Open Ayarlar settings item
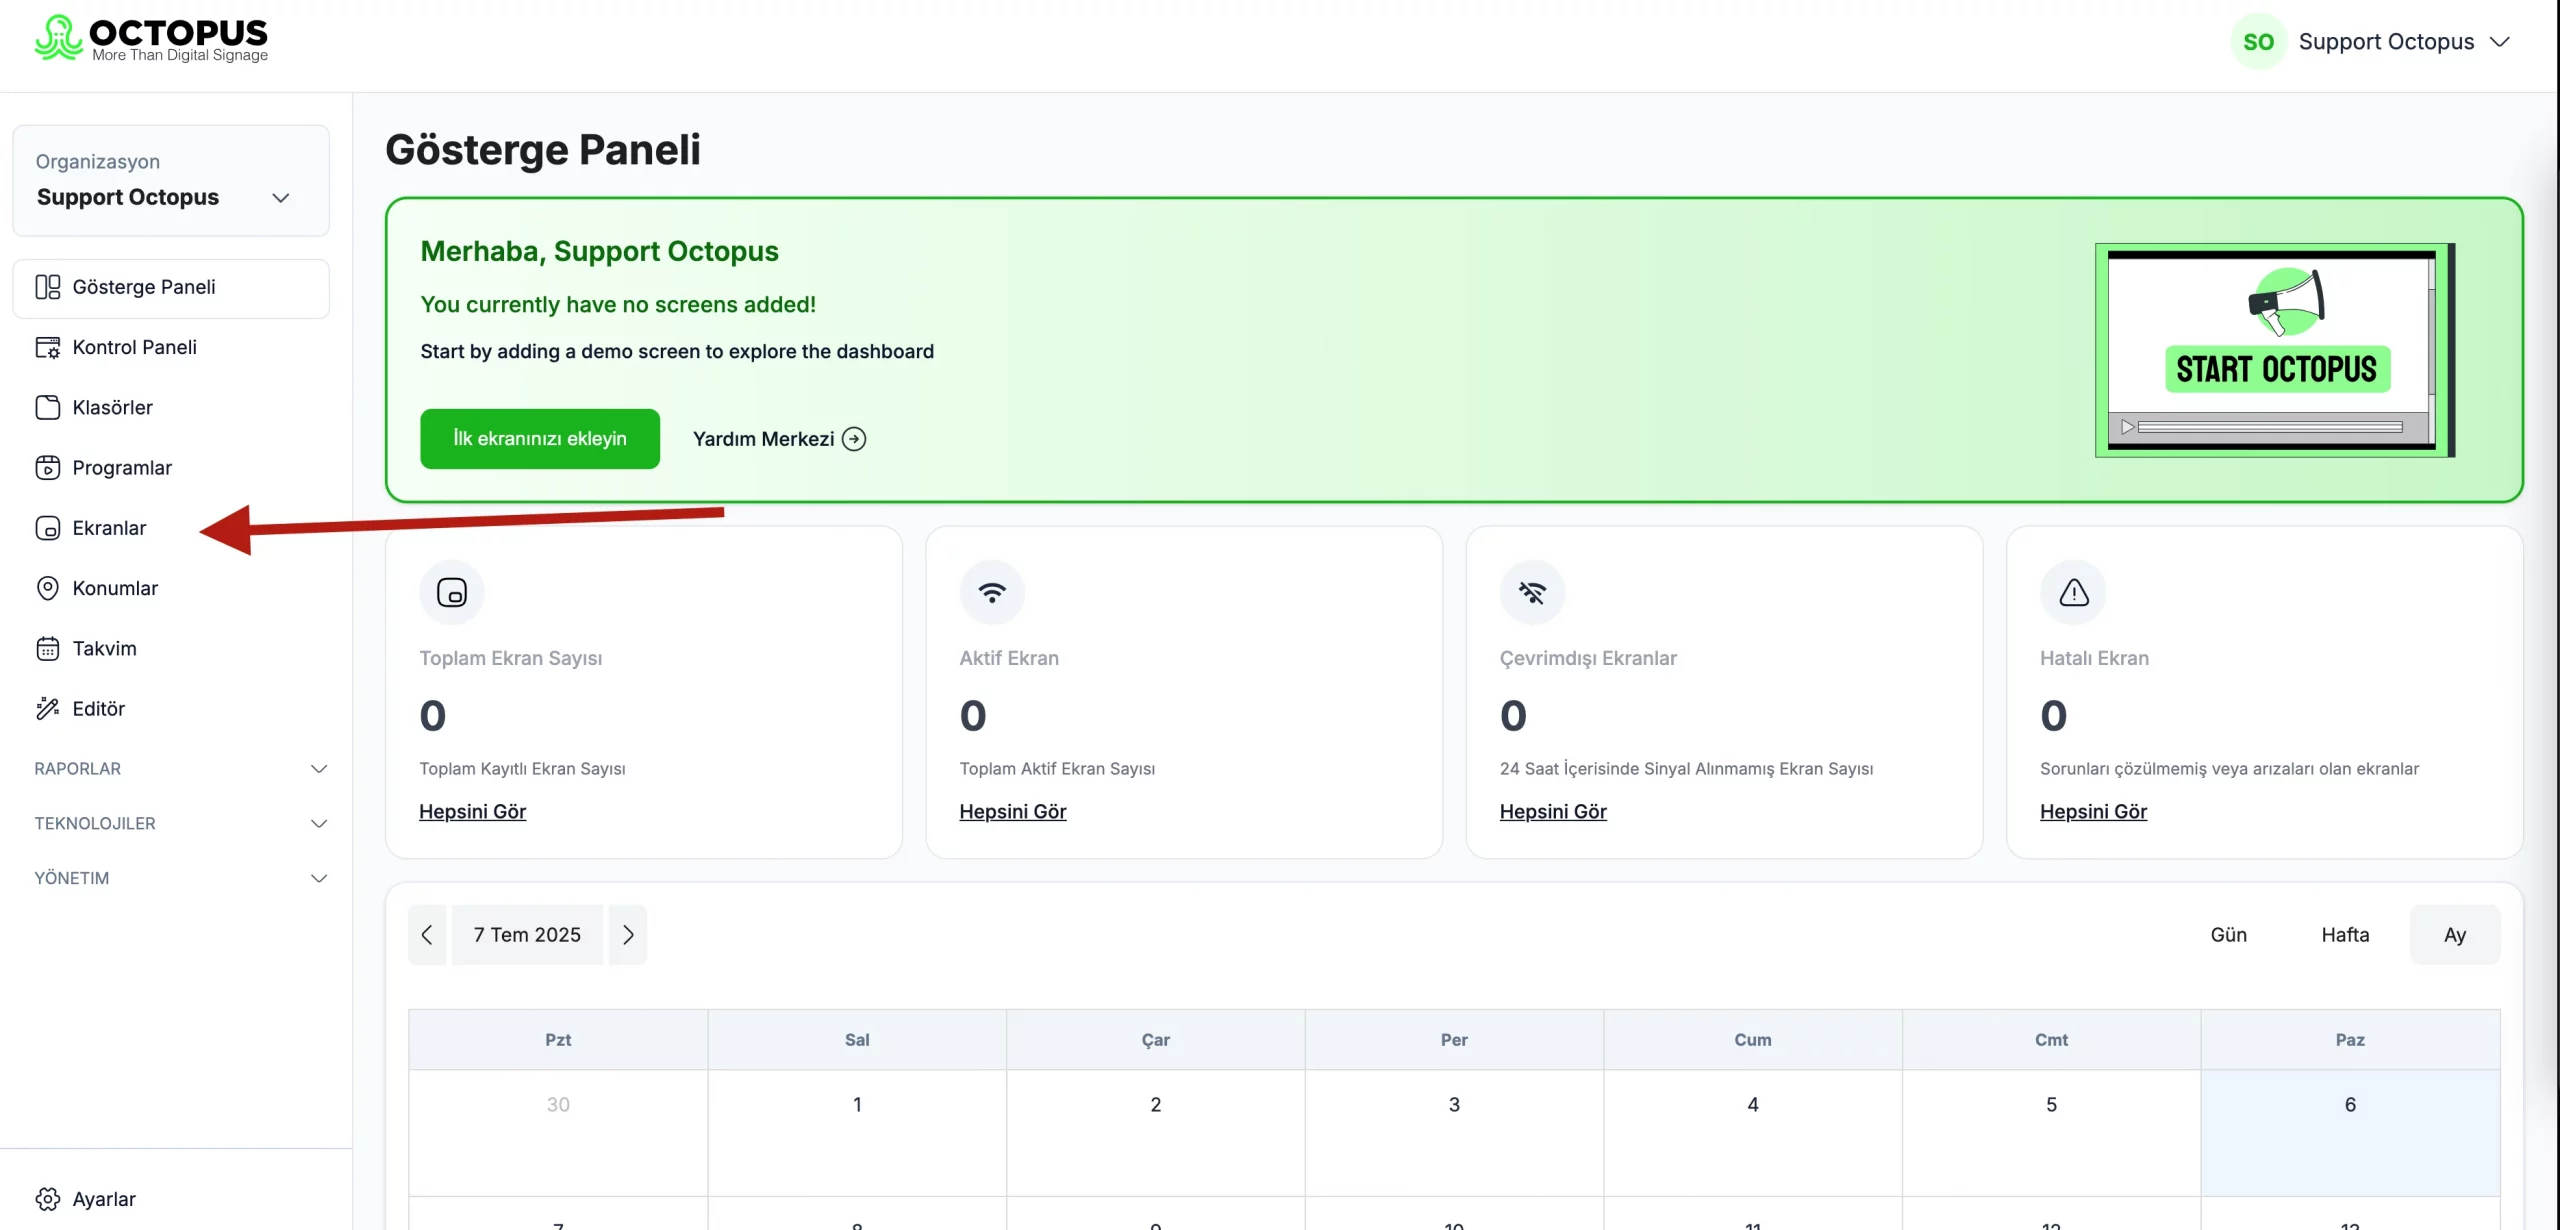The height and width of the screenshot is (1230, 2560). click(171, 1199)
